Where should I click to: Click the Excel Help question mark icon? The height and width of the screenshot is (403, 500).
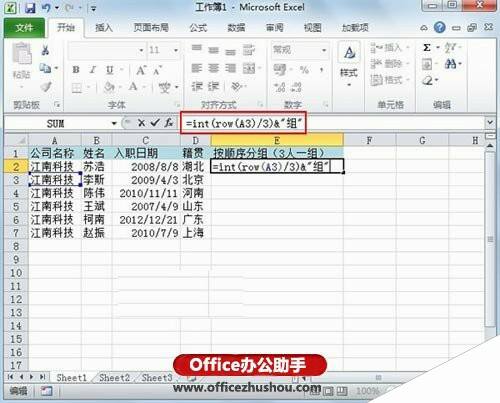(440, 27)
